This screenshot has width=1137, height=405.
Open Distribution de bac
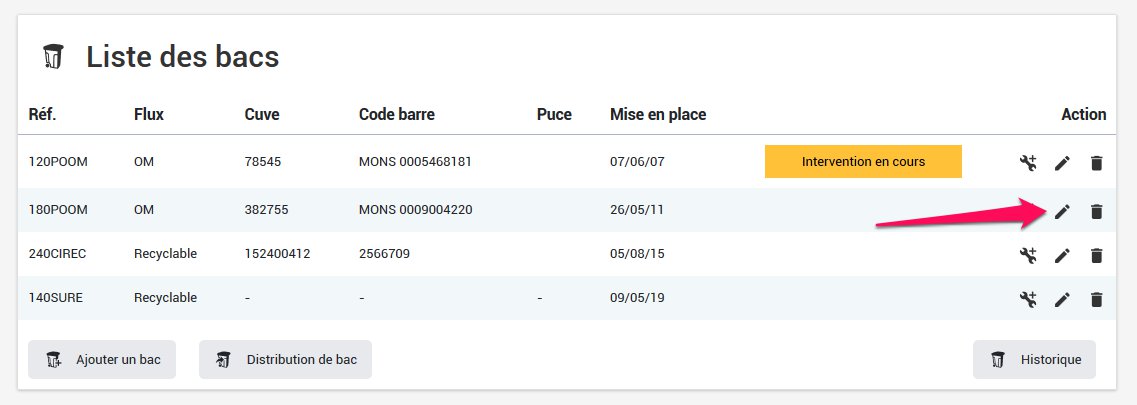click(x=285, y=360)
